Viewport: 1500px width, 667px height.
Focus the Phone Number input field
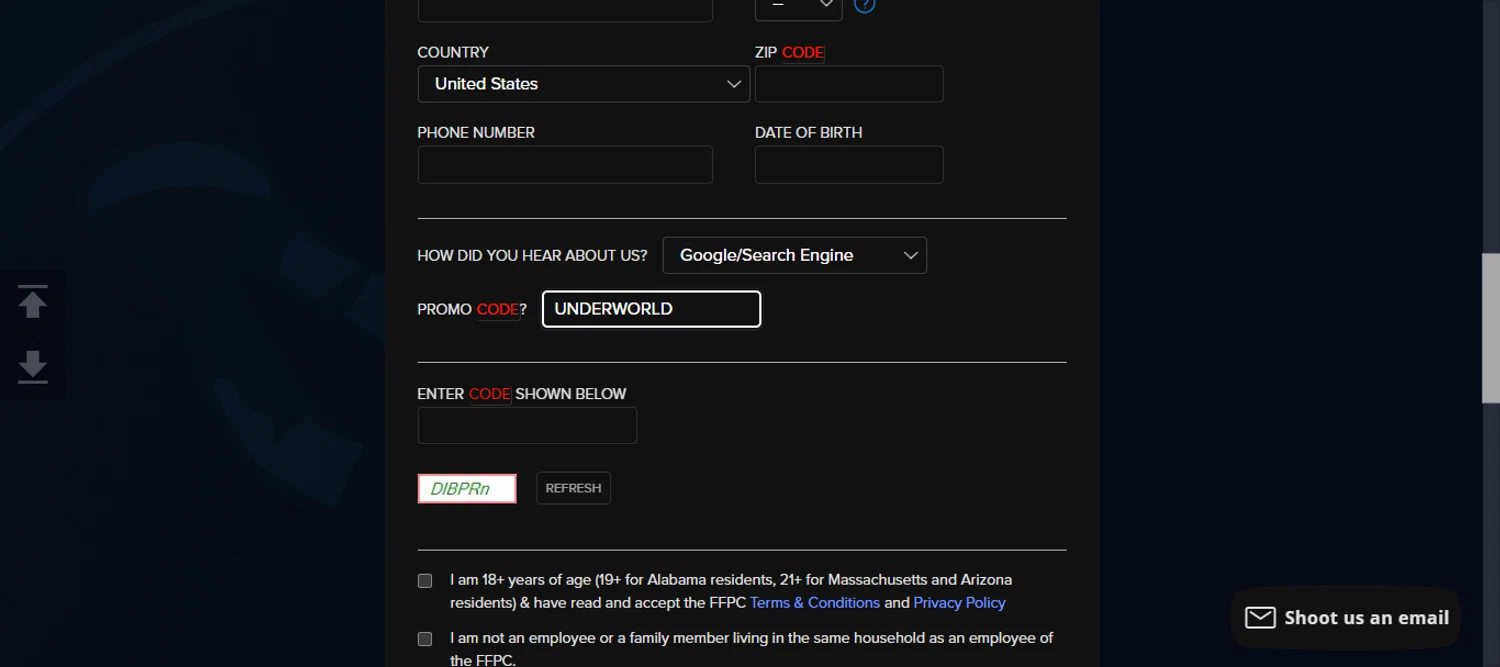(565, 165)
